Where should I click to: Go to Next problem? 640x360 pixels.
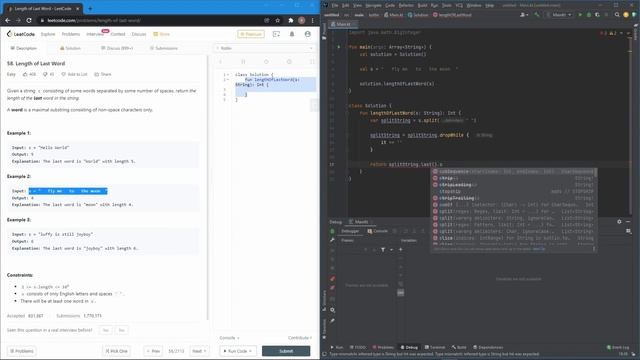199,351
